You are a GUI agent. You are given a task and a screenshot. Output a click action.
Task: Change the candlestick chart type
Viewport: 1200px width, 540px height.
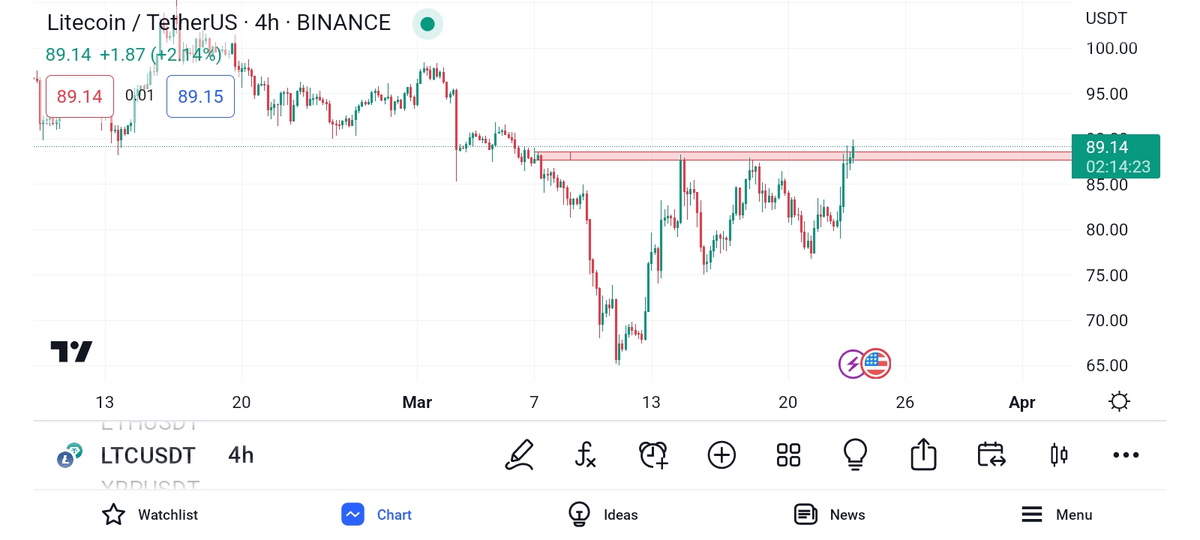(x=1058, y=455)
